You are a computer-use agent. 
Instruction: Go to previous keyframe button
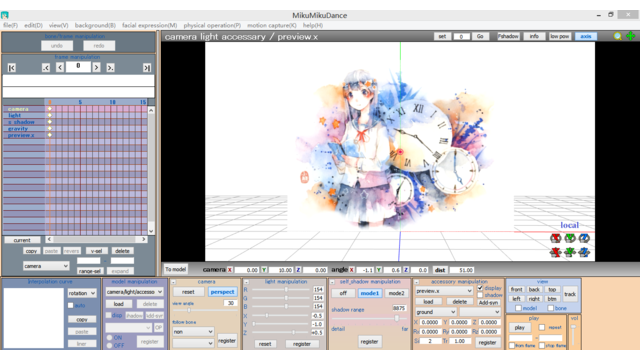(x=46, y=68)
